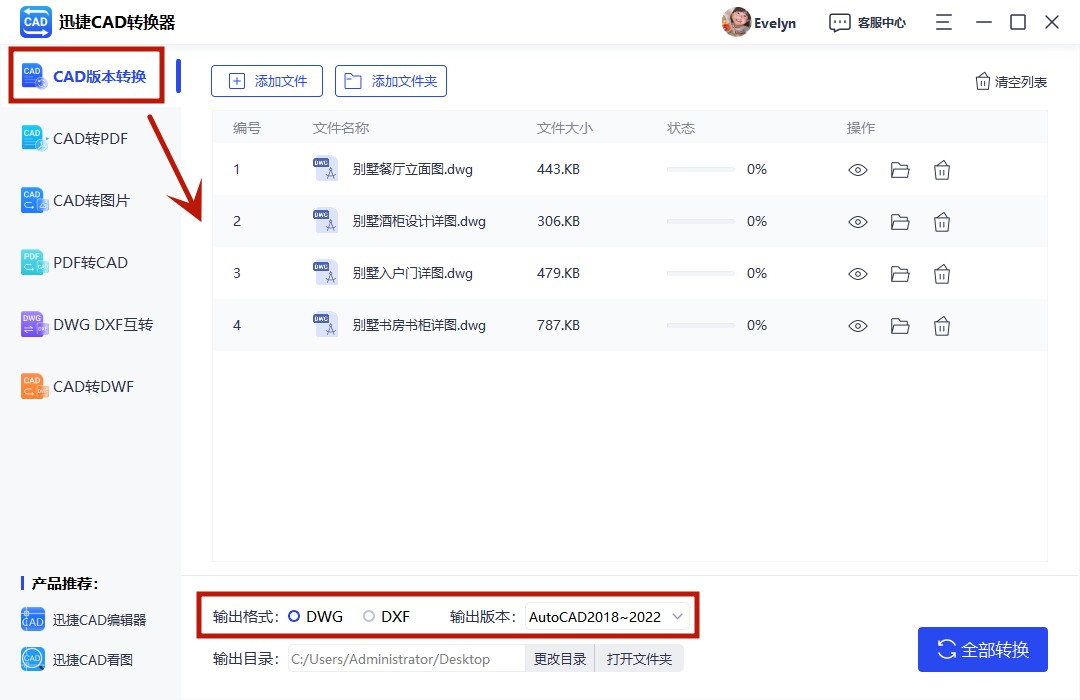Click 添加文件 to add files
This screenshot has height=700, width=1080.
[266, 81]
